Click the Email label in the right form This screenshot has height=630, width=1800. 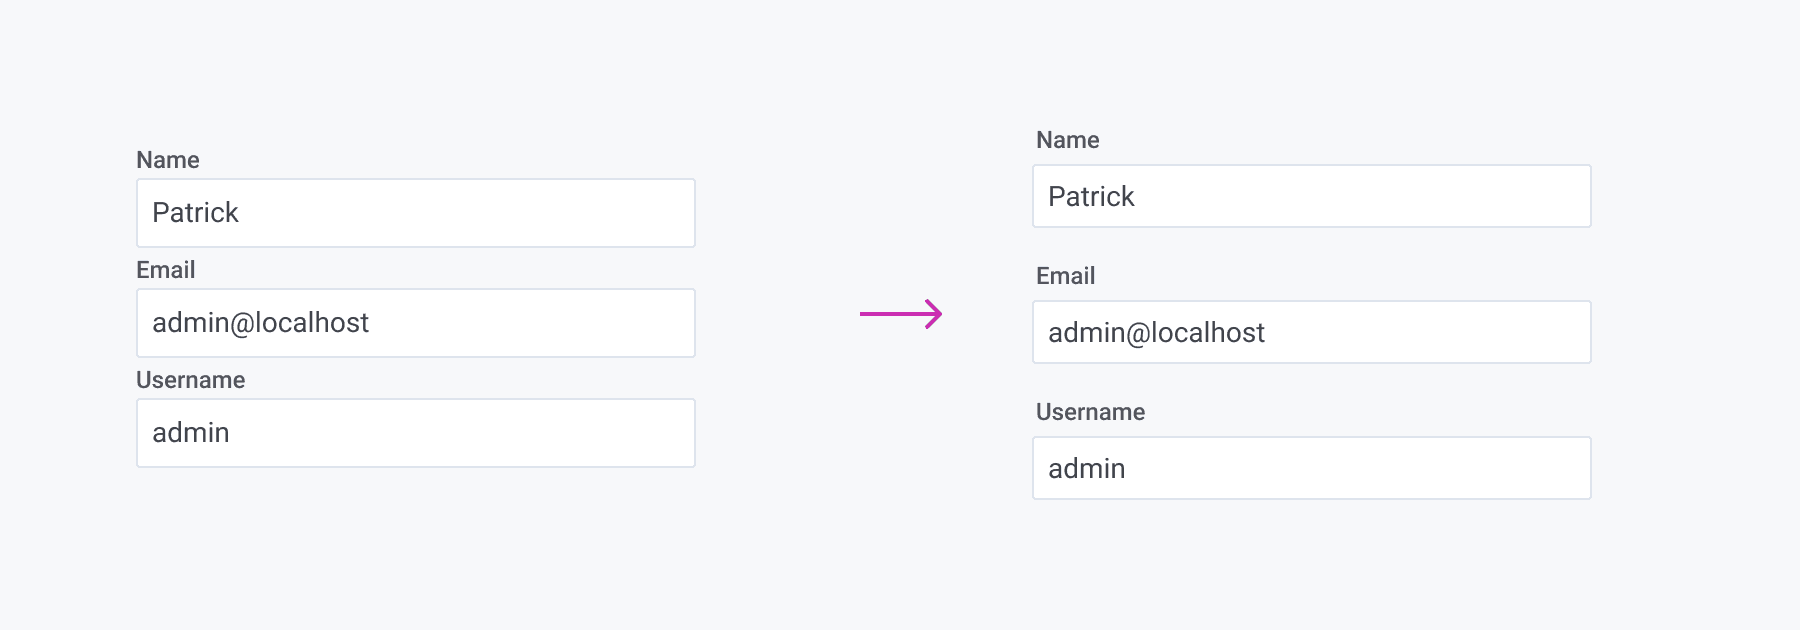[1066, 276]
